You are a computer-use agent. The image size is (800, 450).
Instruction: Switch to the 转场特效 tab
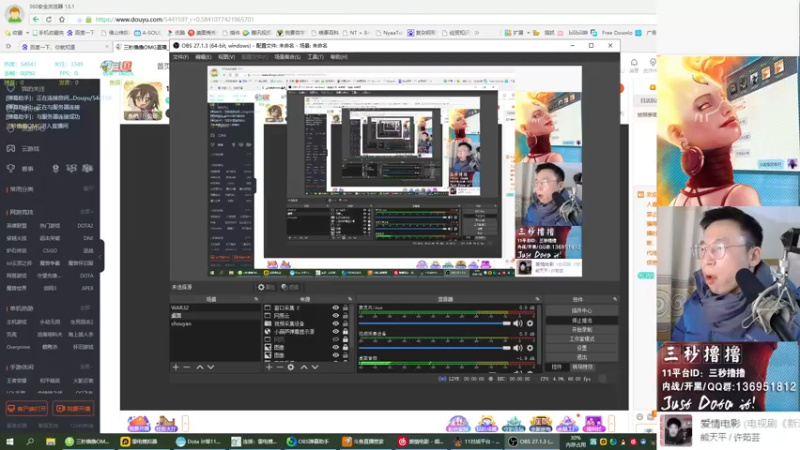tap(582, 367)
